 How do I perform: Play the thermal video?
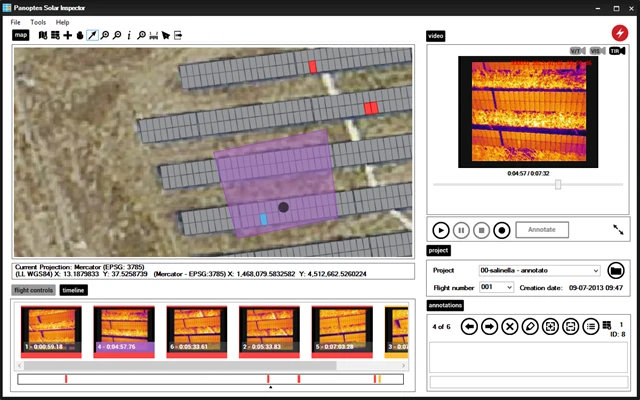click(x=441, y=229)
